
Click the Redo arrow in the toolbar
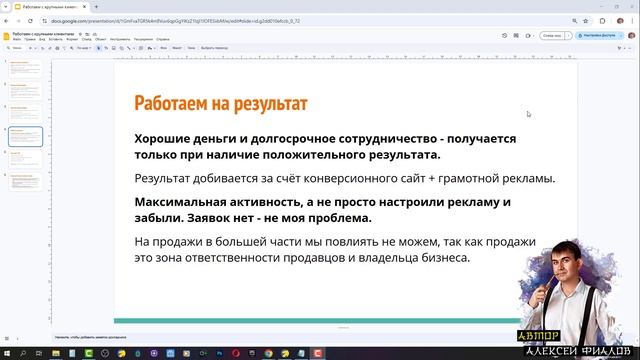pyautogui.click(x=50, y=48)
